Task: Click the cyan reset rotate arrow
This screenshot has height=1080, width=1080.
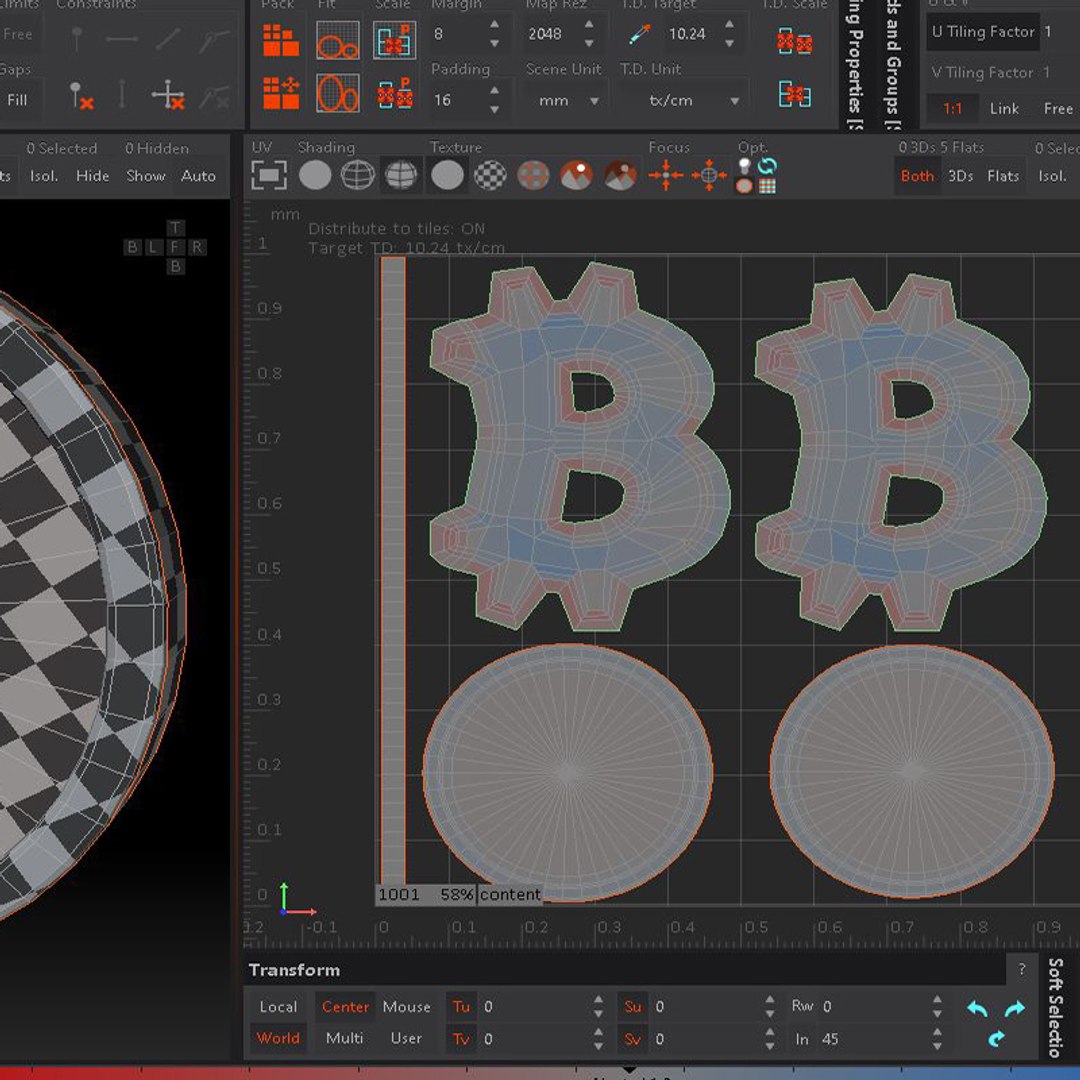Action: (x=996, y=1039)
